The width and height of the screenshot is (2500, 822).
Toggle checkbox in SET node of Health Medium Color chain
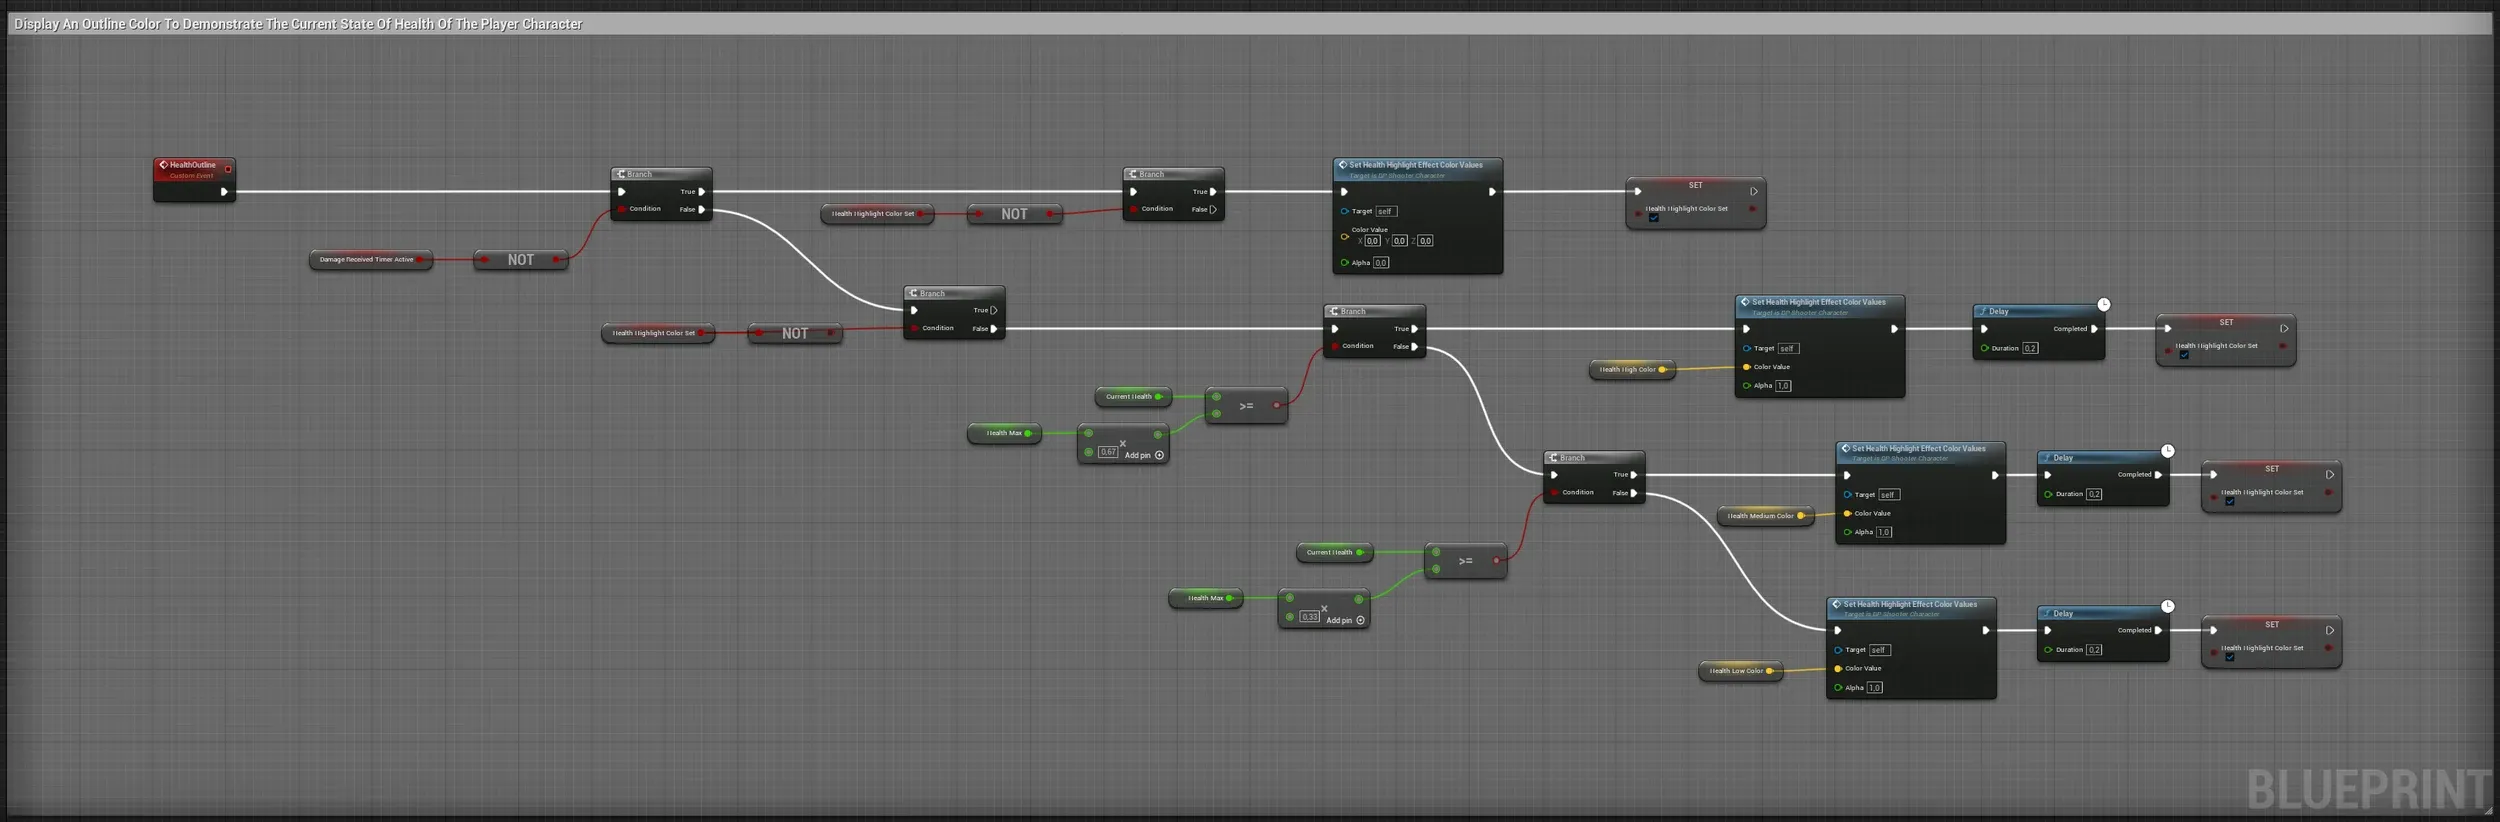(x=2230, y=502)
